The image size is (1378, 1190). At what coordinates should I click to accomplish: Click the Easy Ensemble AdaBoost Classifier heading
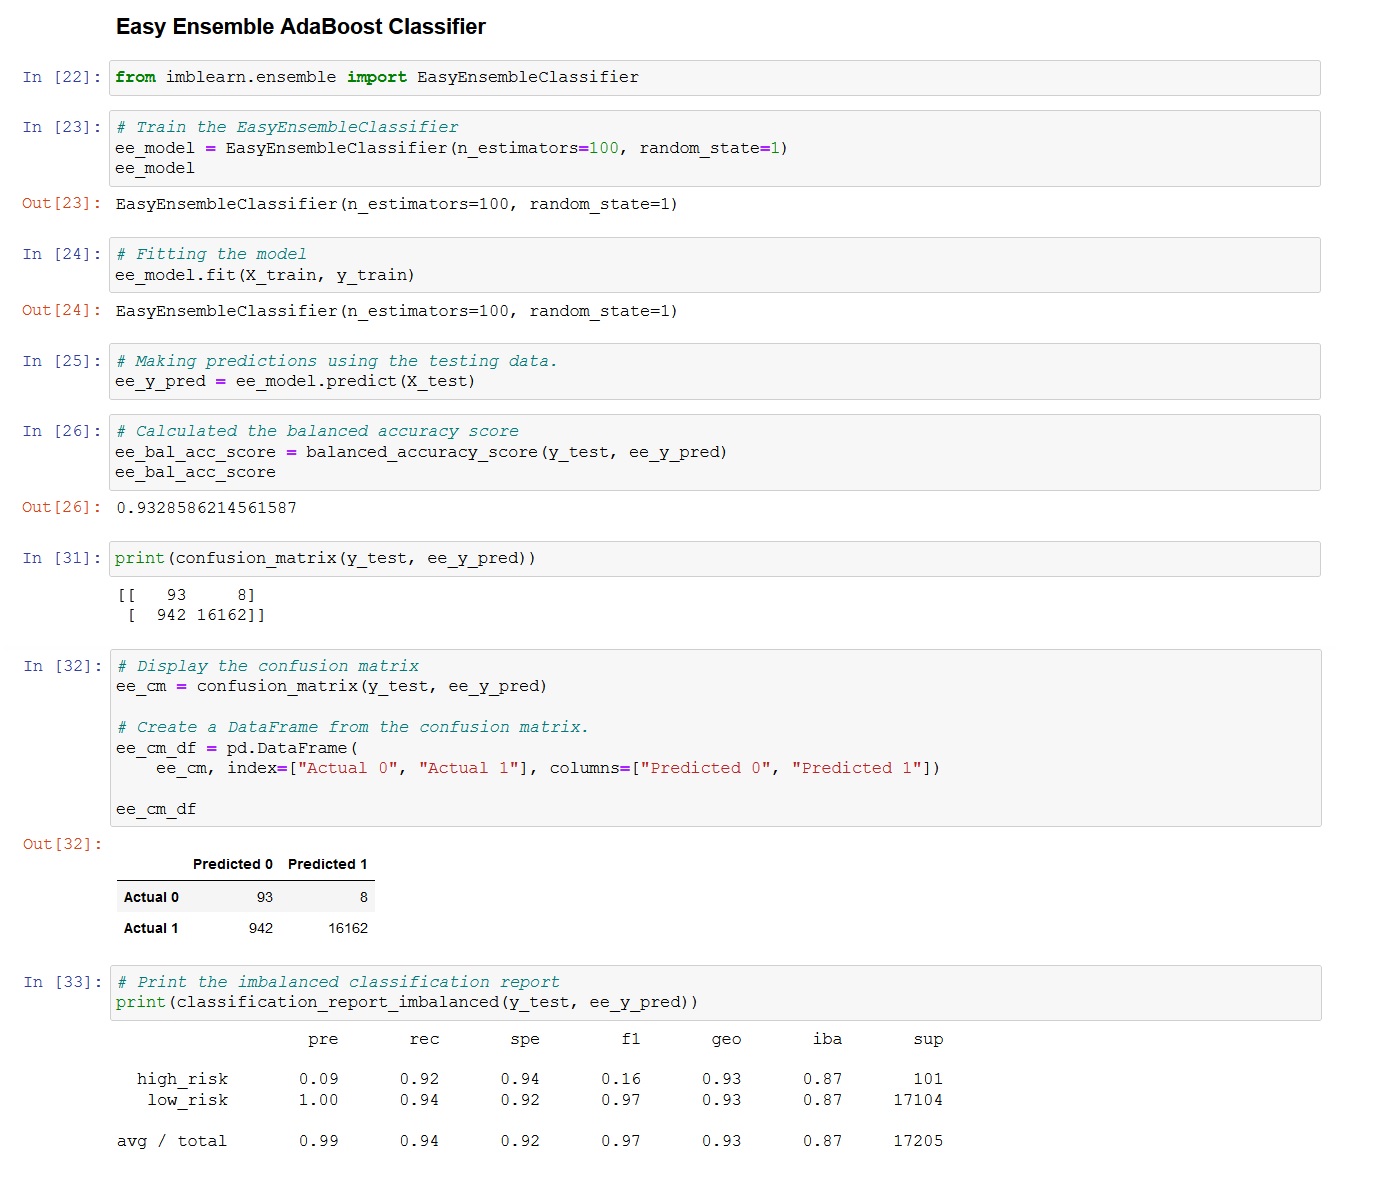(300, 26)
